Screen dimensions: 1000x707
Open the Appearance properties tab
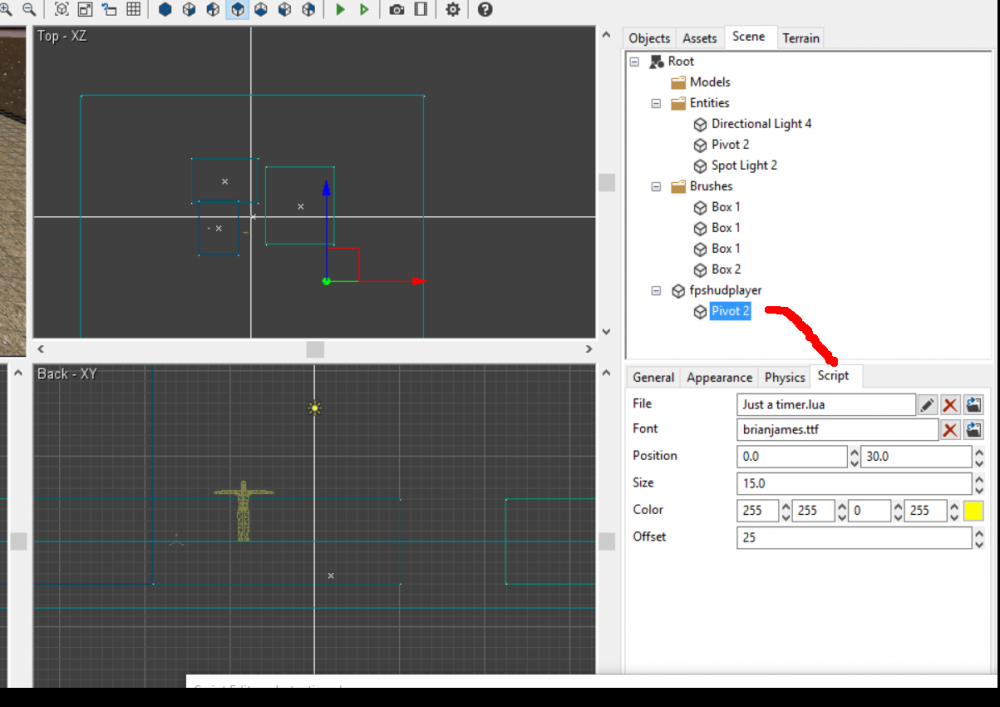[719, 377]
